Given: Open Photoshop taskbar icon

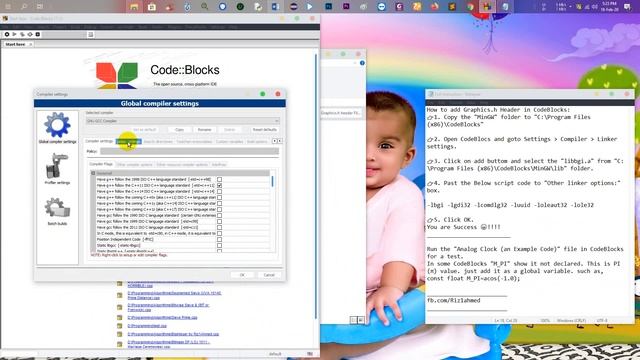Looking at the screenshot, I should click(x=329, y=7).
